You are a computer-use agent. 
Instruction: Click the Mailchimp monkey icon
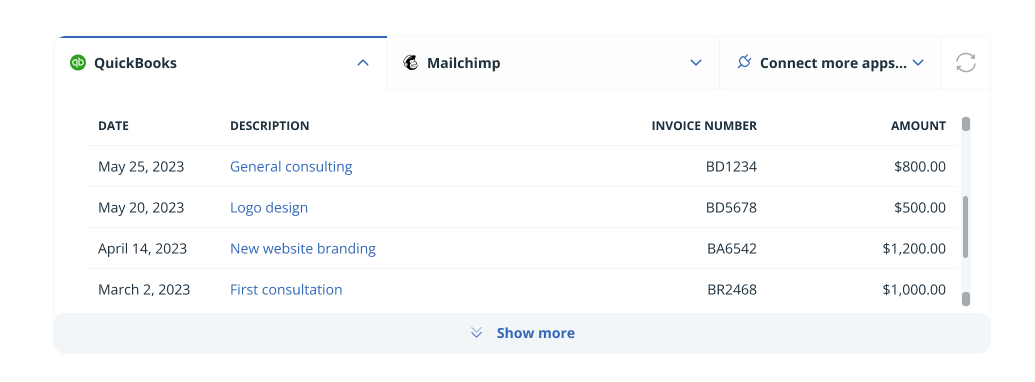(411, 63)
